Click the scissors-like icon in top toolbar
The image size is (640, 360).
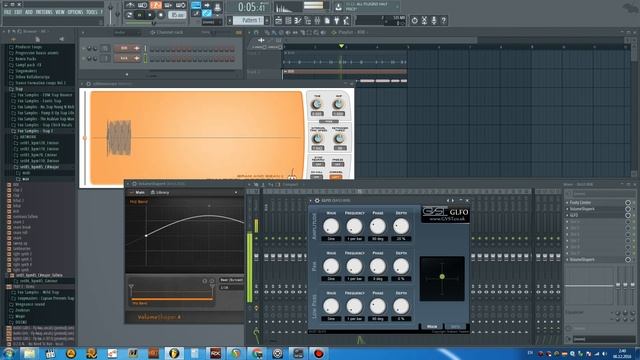coord(424,20)
